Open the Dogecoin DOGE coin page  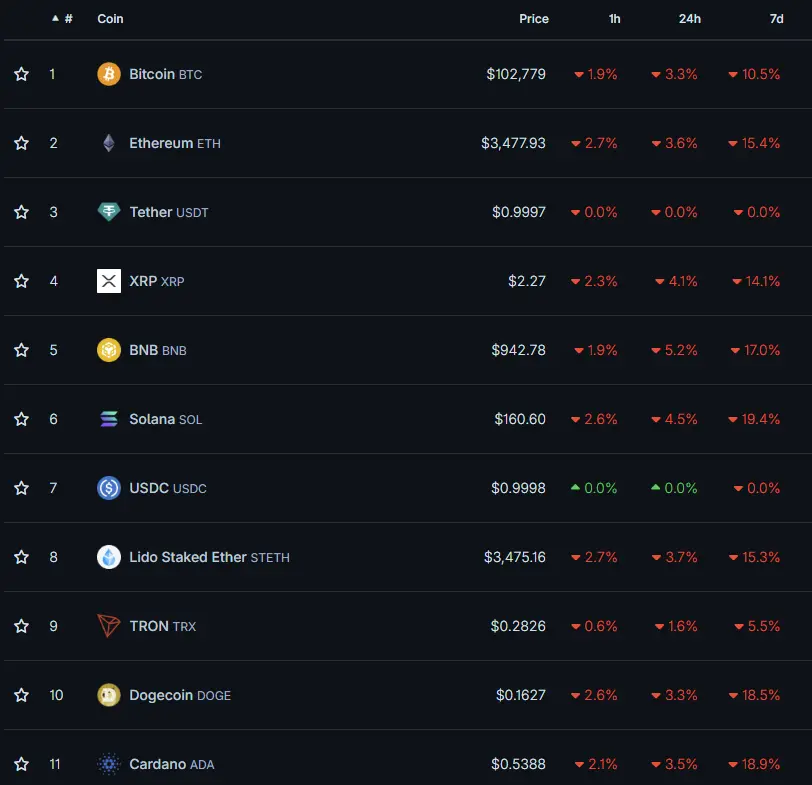point(180,695)
